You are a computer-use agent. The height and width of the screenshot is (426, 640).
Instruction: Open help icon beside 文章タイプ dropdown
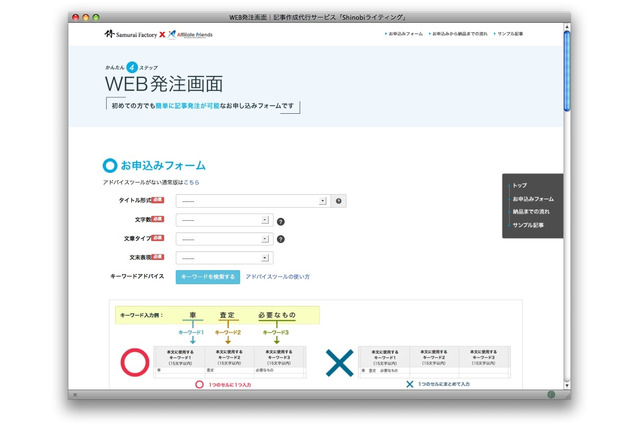point(280,239)
